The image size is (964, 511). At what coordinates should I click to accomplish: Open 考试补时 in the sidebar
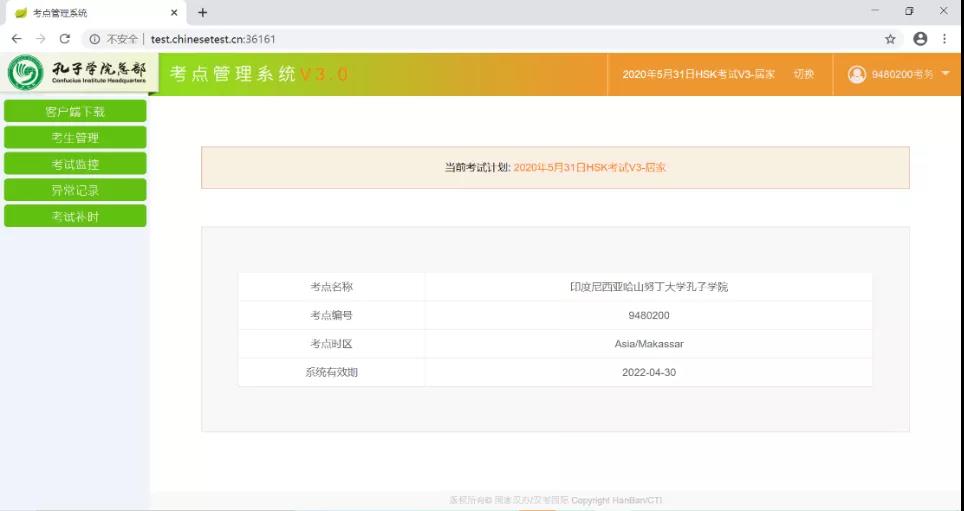75,216
